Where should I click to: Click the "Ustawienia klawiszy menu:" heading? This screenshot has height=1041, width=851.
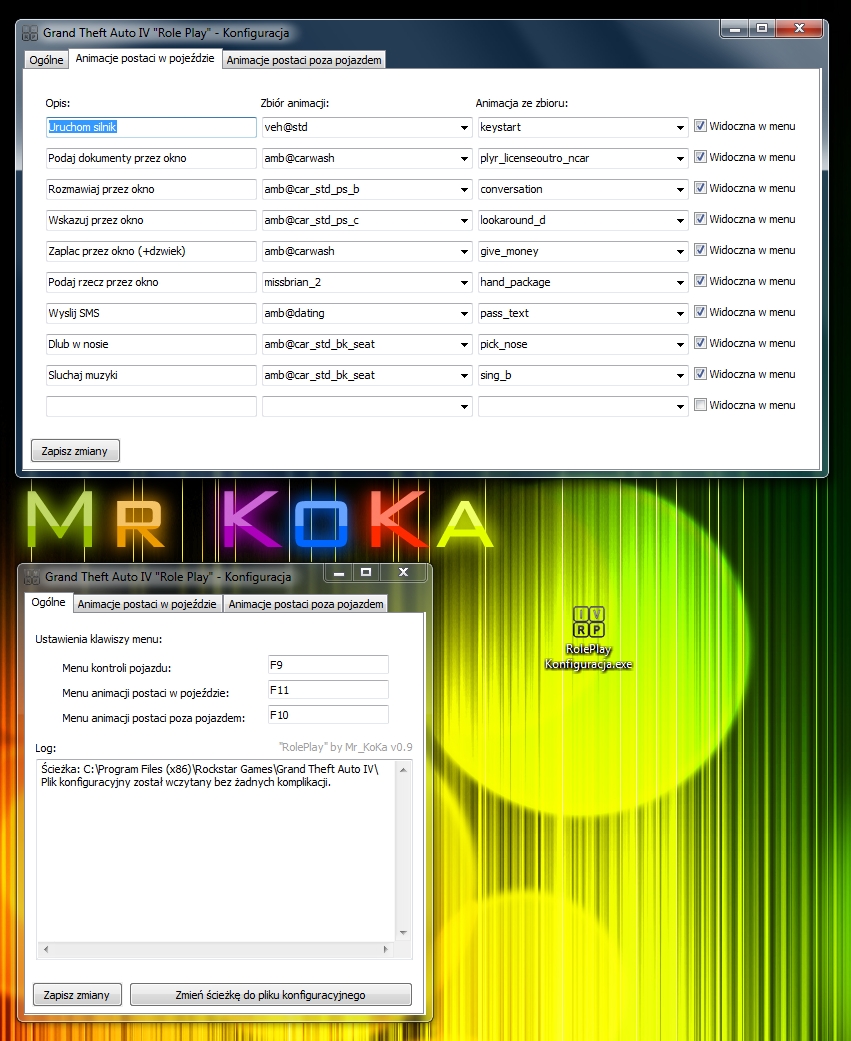(99, 639)
